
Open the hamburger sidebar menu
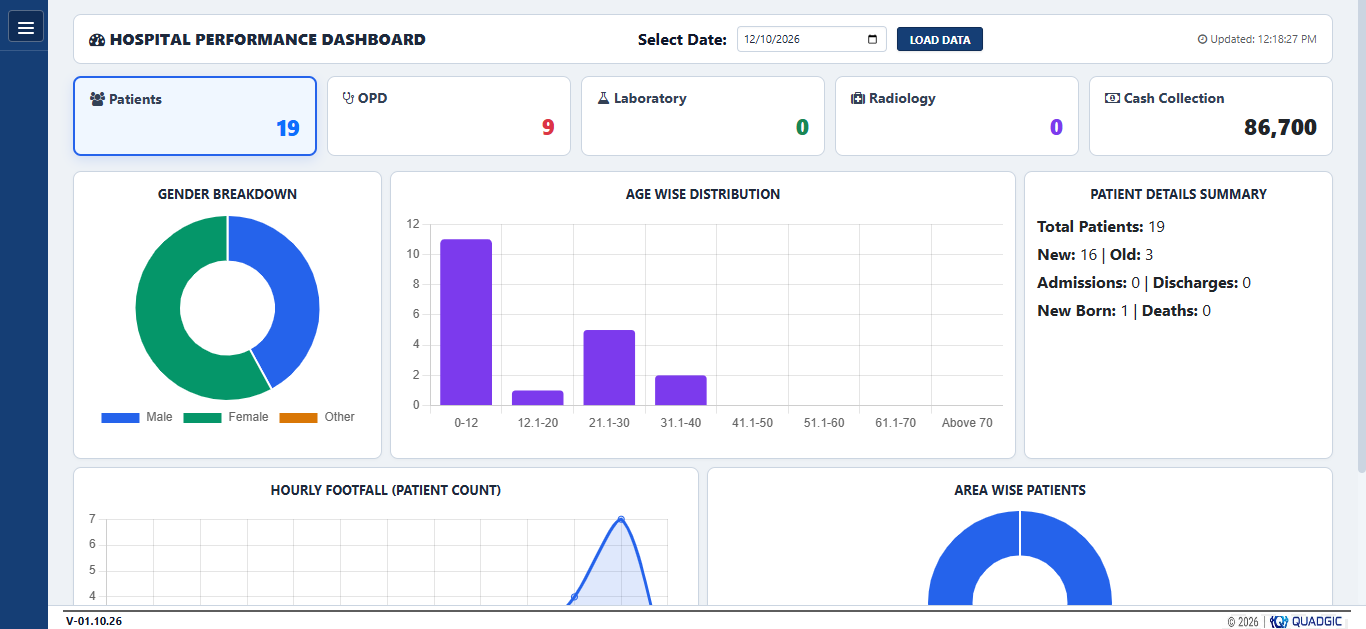[x=26, y=27]
